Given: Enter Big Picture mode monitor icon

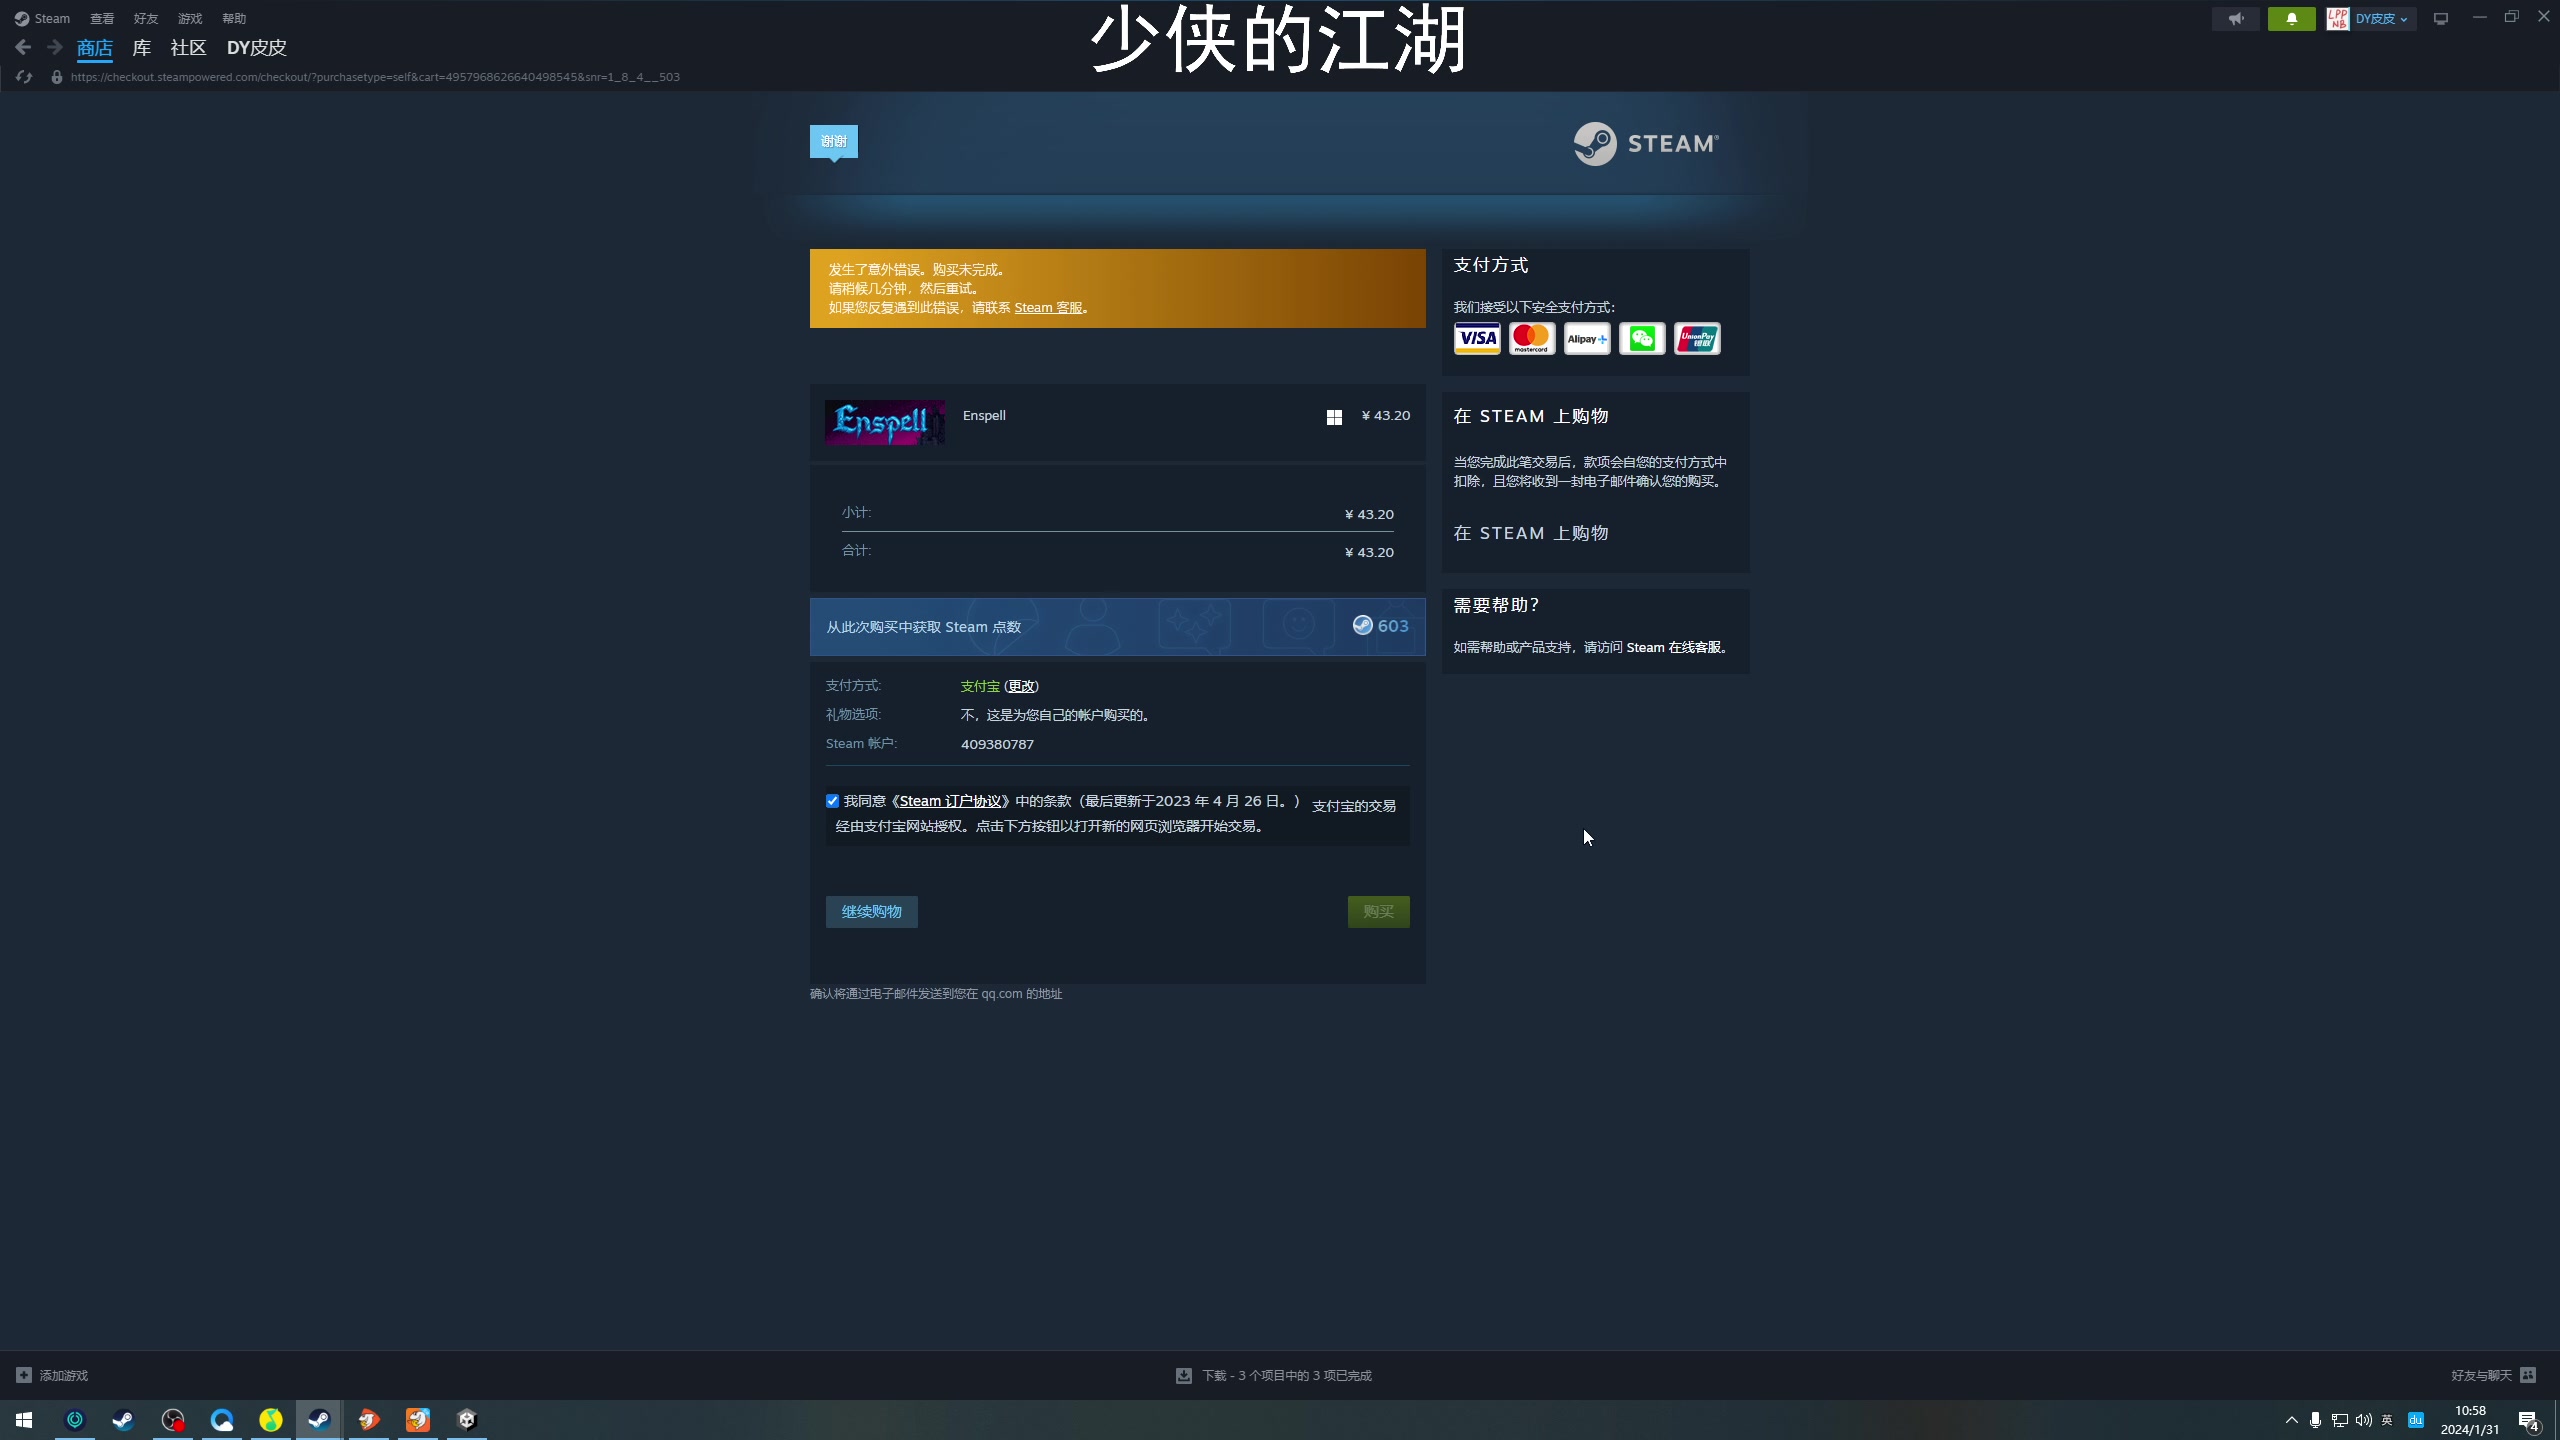Looking at the screenshot, I should click(x=2441, y=18).
